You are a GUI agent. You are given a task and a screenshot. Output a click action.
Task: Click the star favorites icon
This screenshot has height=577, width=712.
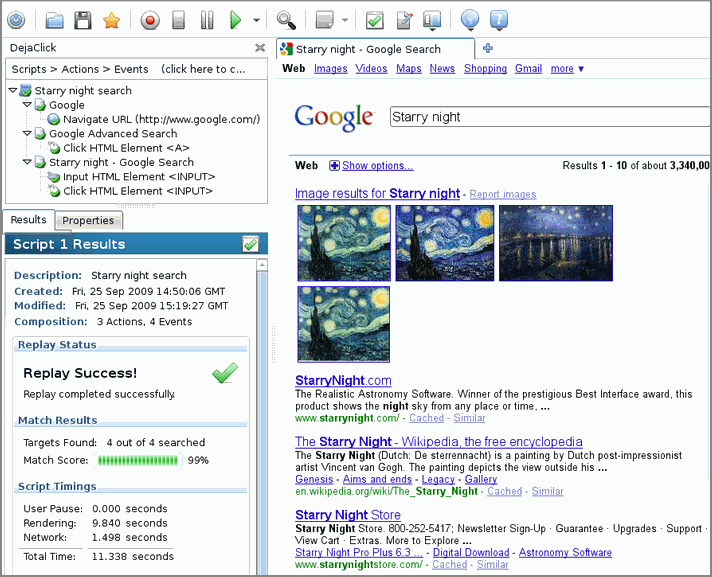(111, 19)
